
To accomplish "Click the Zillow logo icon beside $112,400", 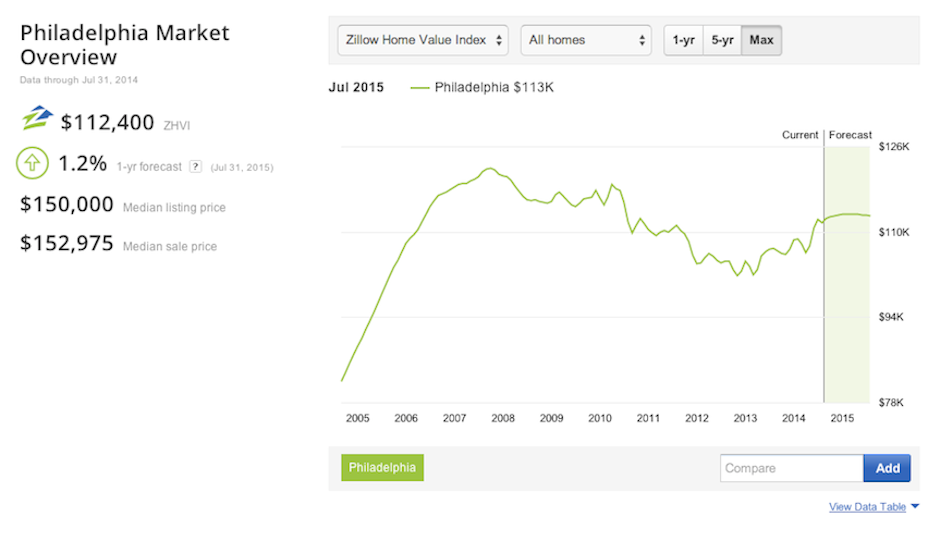I will [x=38, y=120].
